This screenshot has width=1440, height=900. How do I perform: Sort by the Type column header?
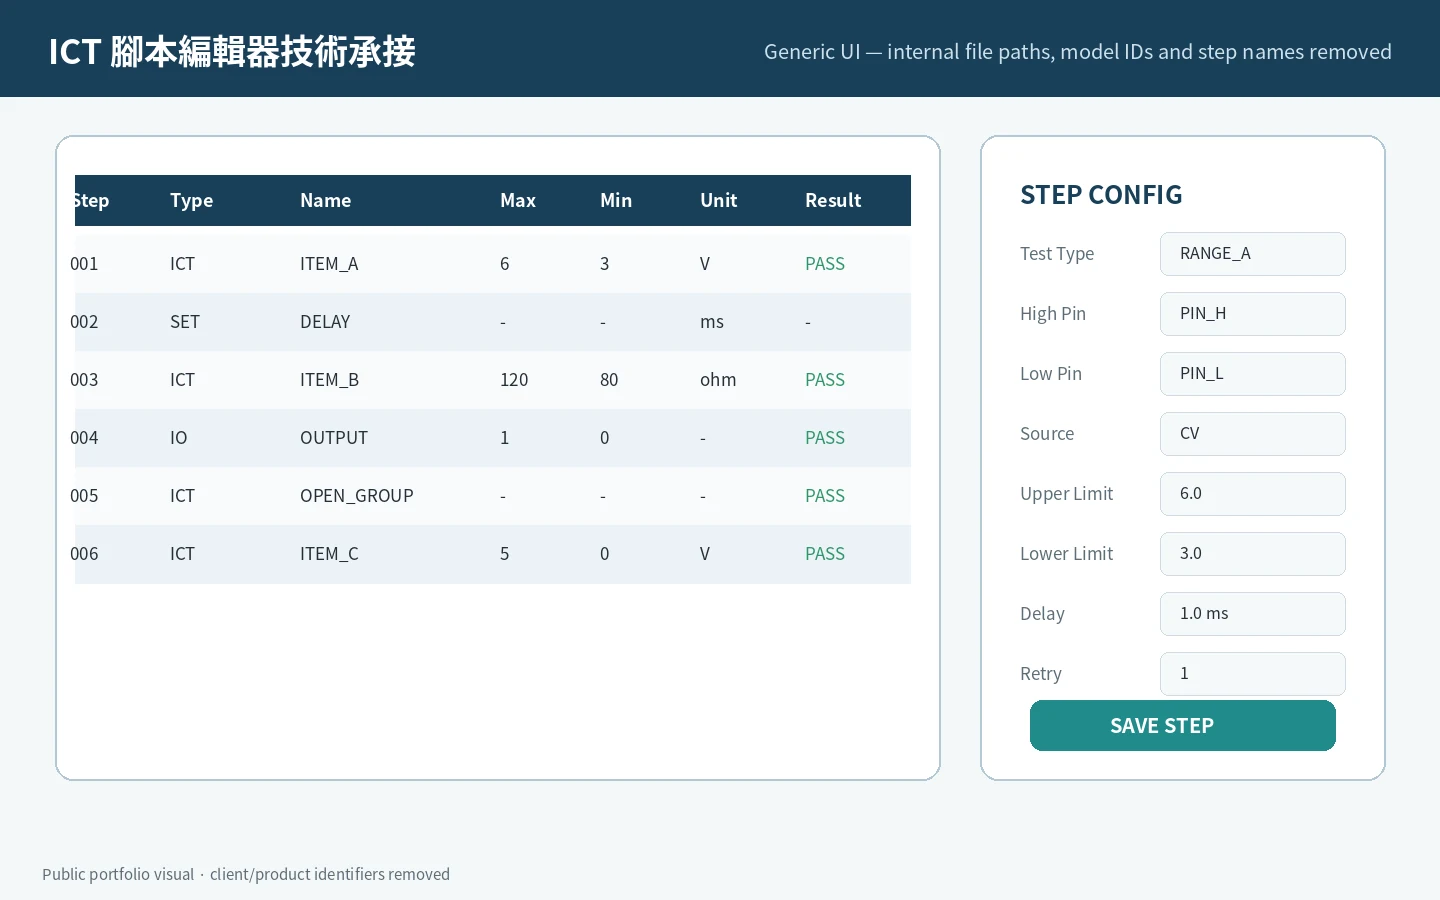[192, 200]
